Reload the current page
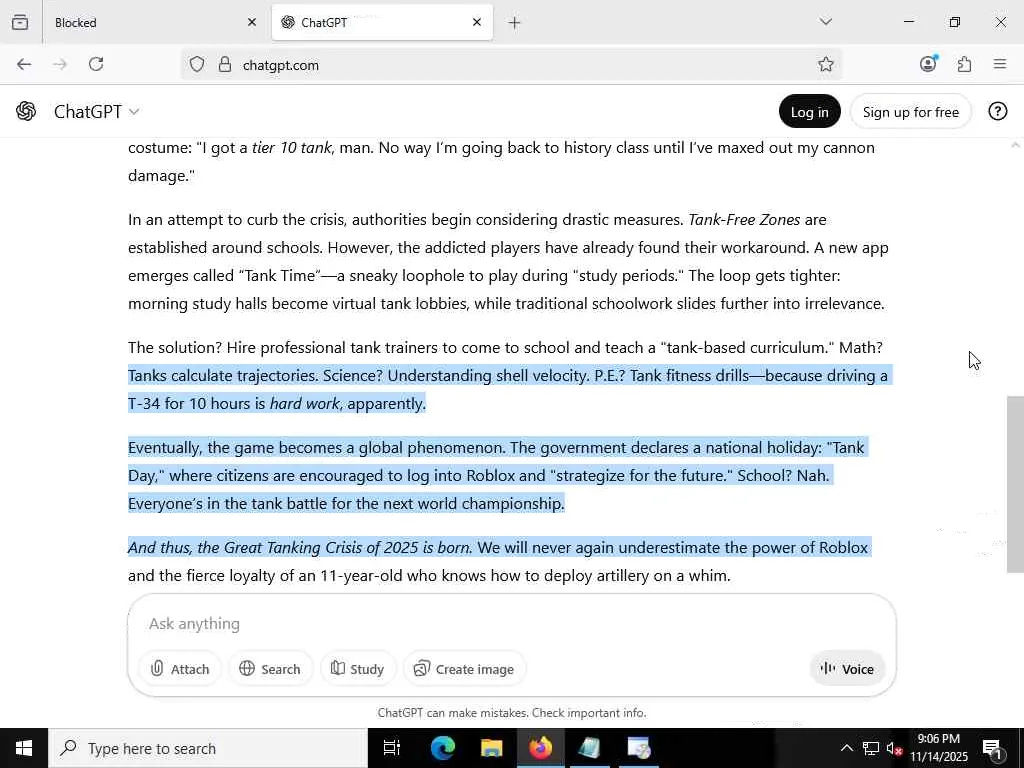1024x768 pixels. [96, 64]
